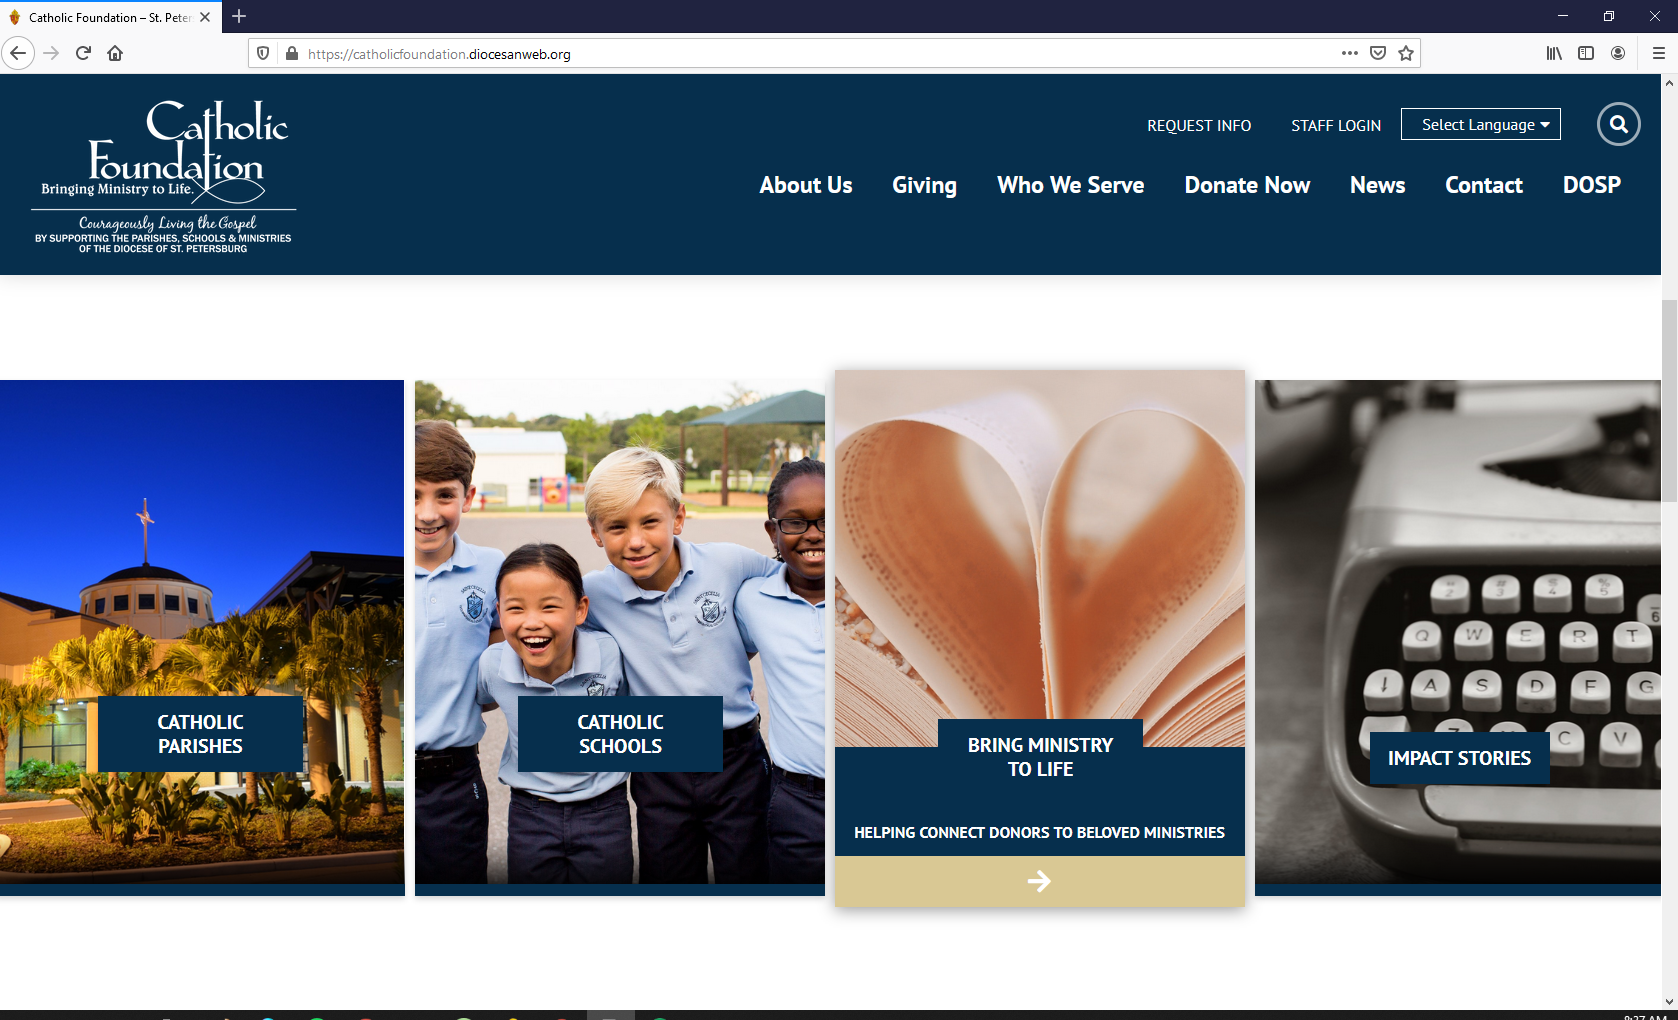1678x1020 pixels.
Task: Open a new browser tab
Action: [x=239, y=17]
